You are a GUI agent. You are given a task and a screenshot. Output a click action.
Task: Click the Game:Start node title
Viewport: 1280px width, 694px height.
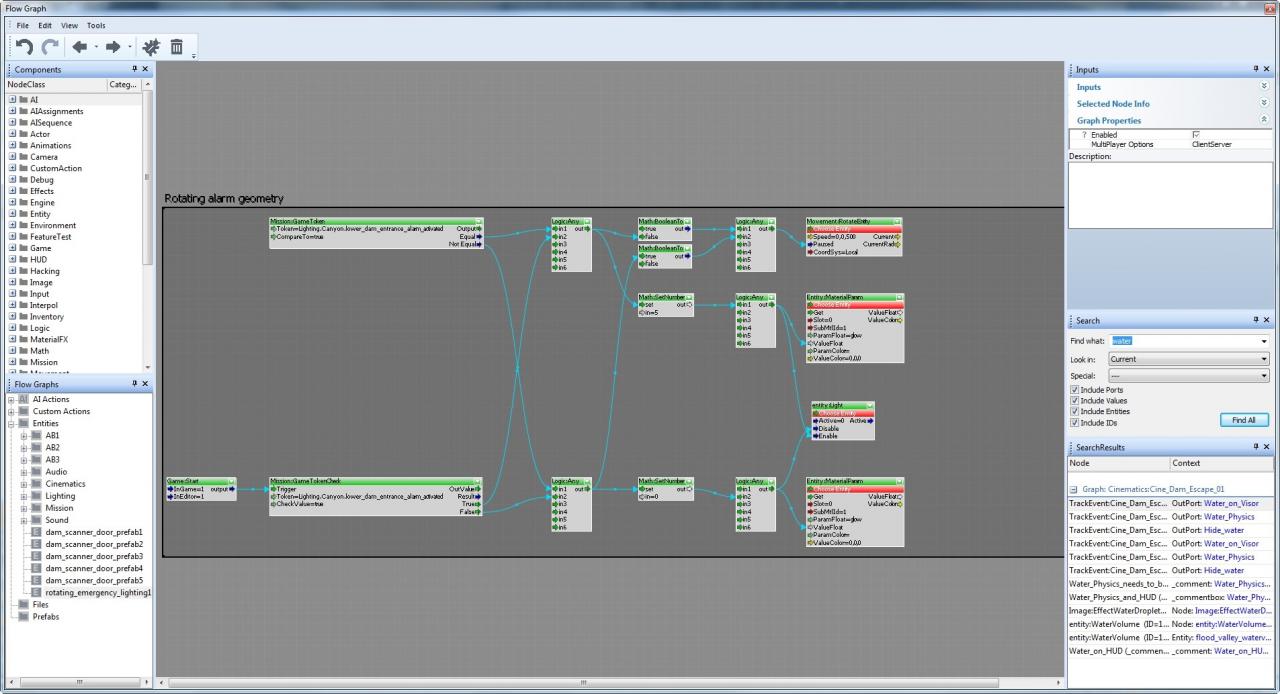click(201, 481)
